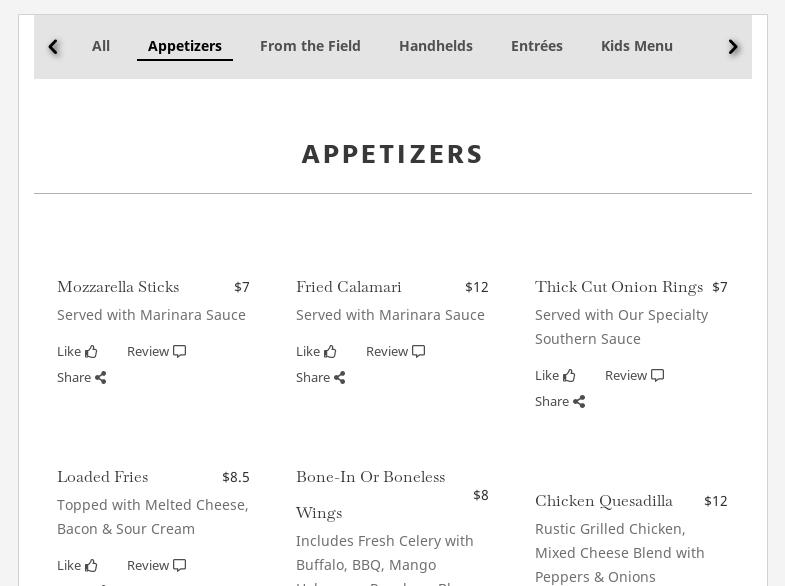Click the Chicken Quesadilla item title
This screenshot has height=586, width=785.
[x=604, y=500]
